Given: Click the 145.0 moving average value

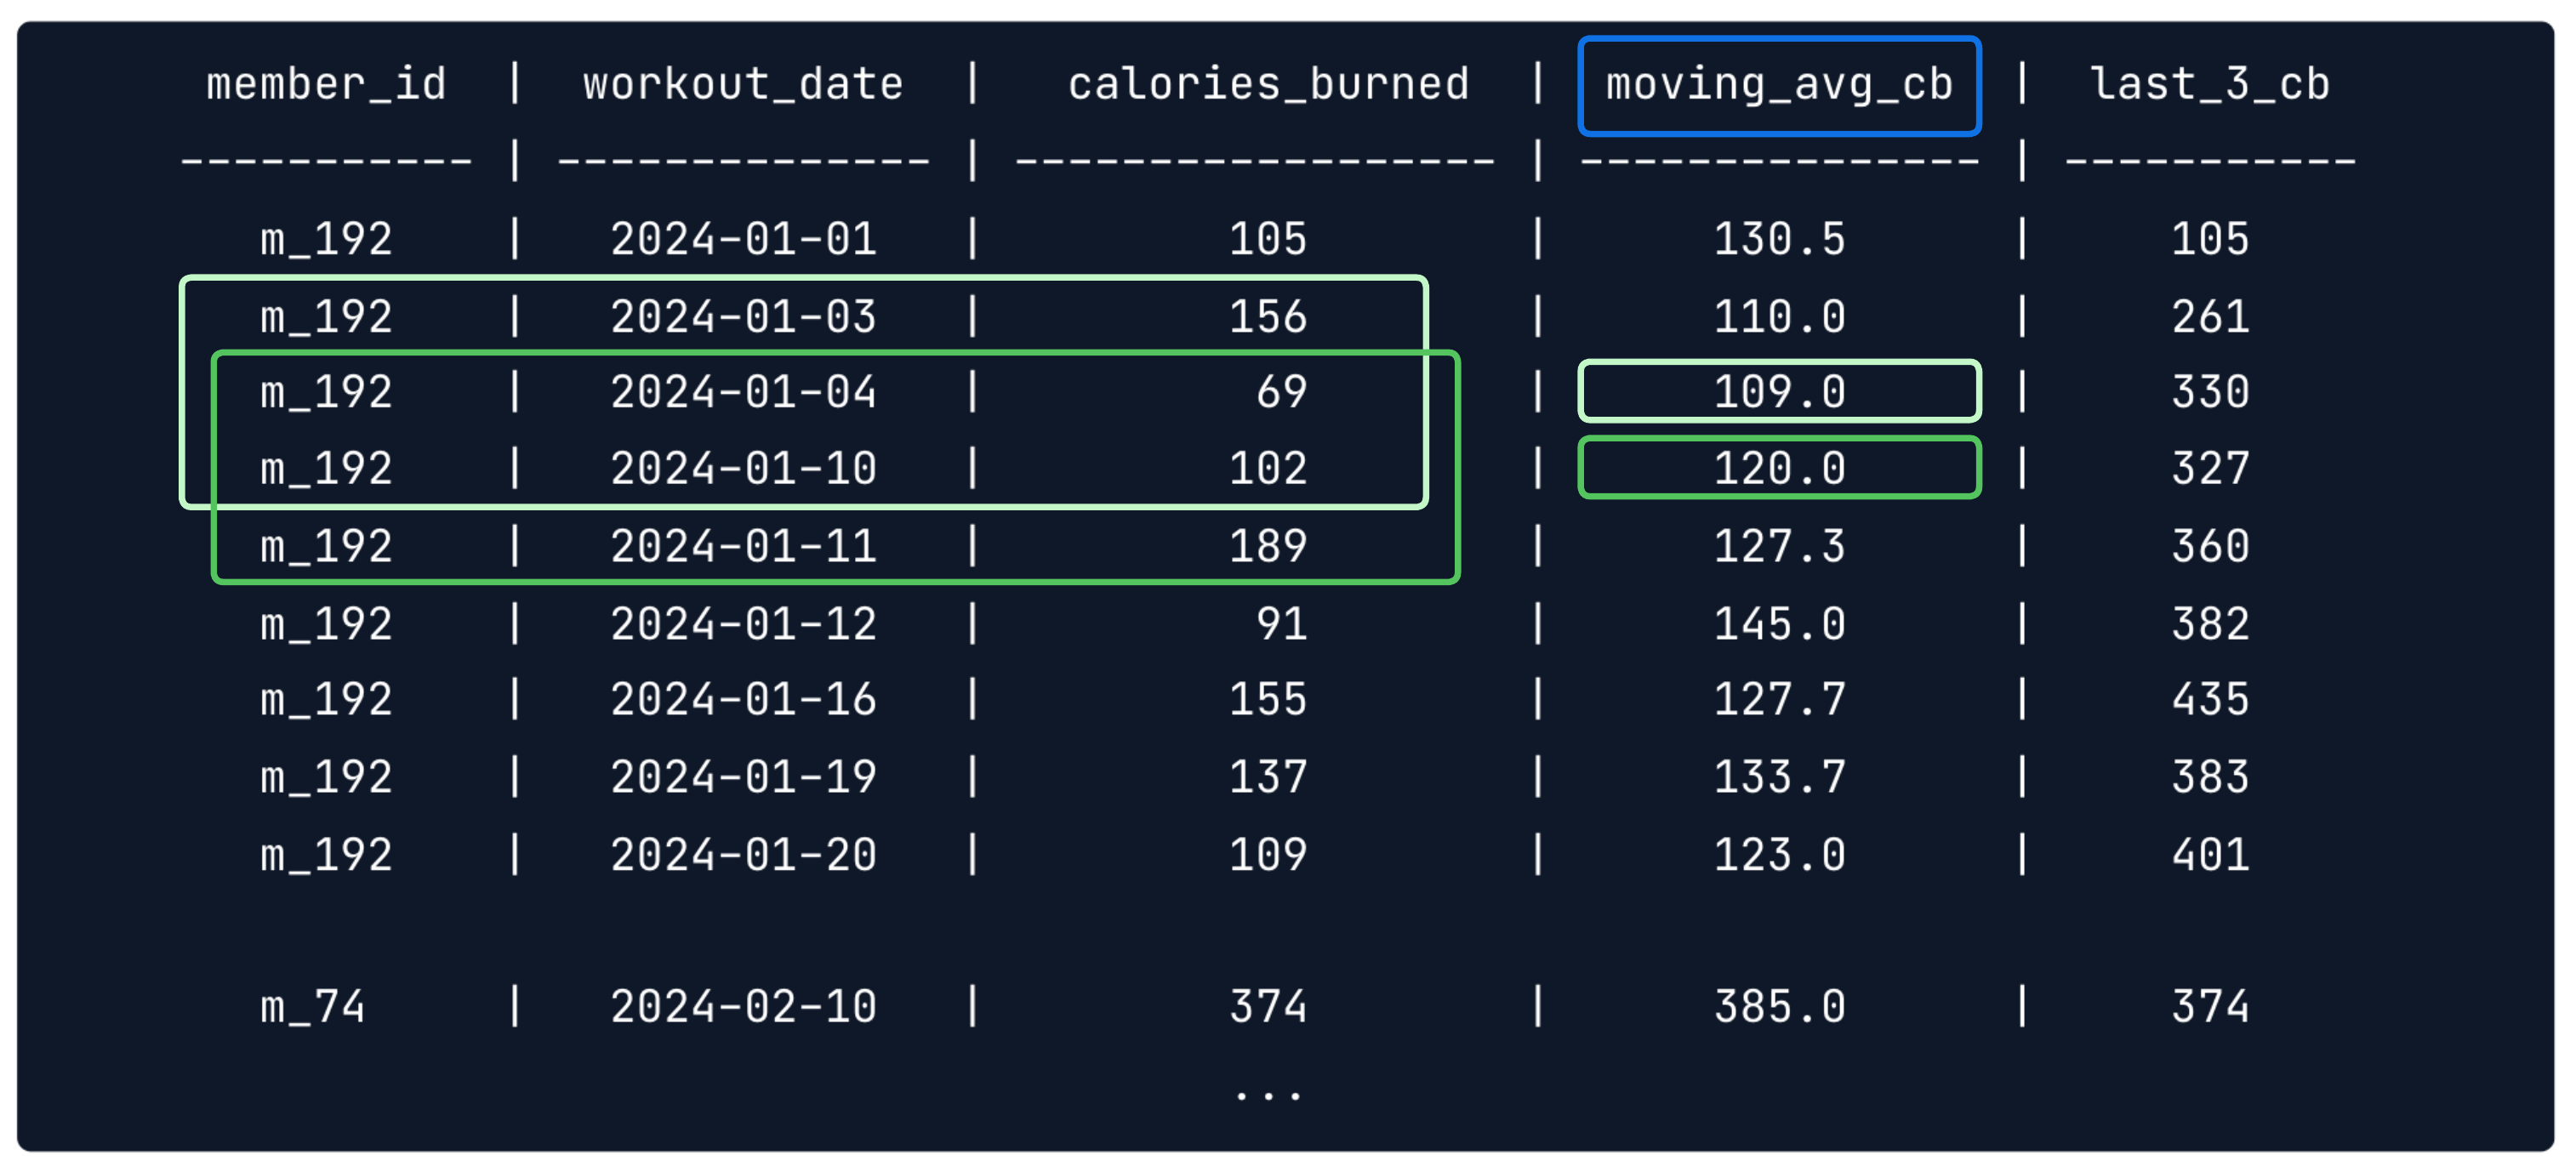Looking at the screenshot, I should tap(1779, 625).
